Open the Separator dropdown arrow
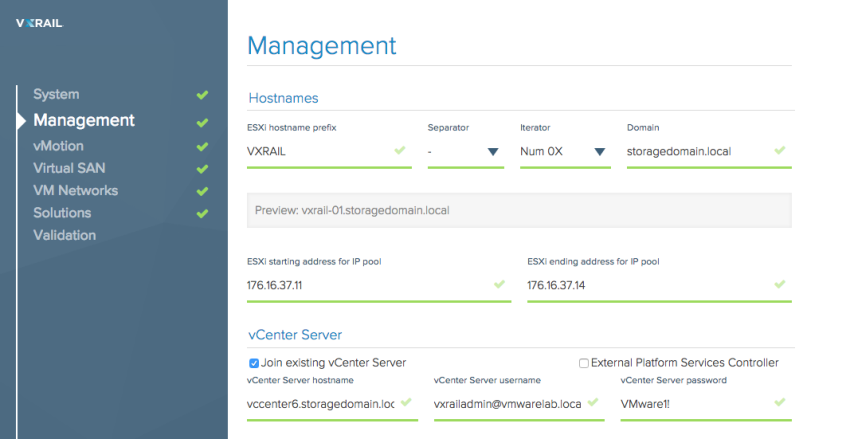850x439 pixels. [x=493, y=152]
